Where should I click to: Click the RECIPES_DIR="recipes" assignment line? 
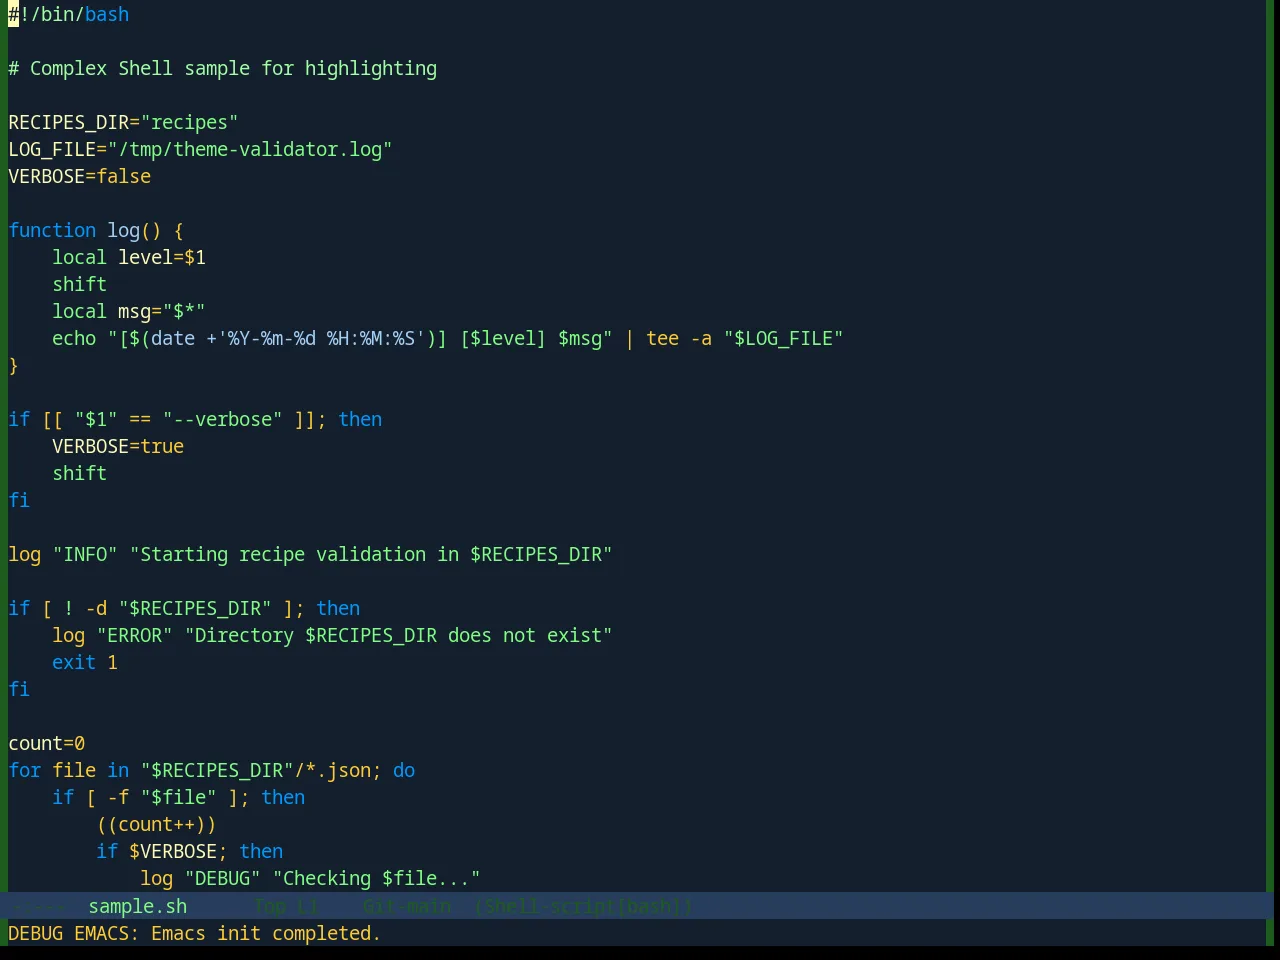coord(123,122)
